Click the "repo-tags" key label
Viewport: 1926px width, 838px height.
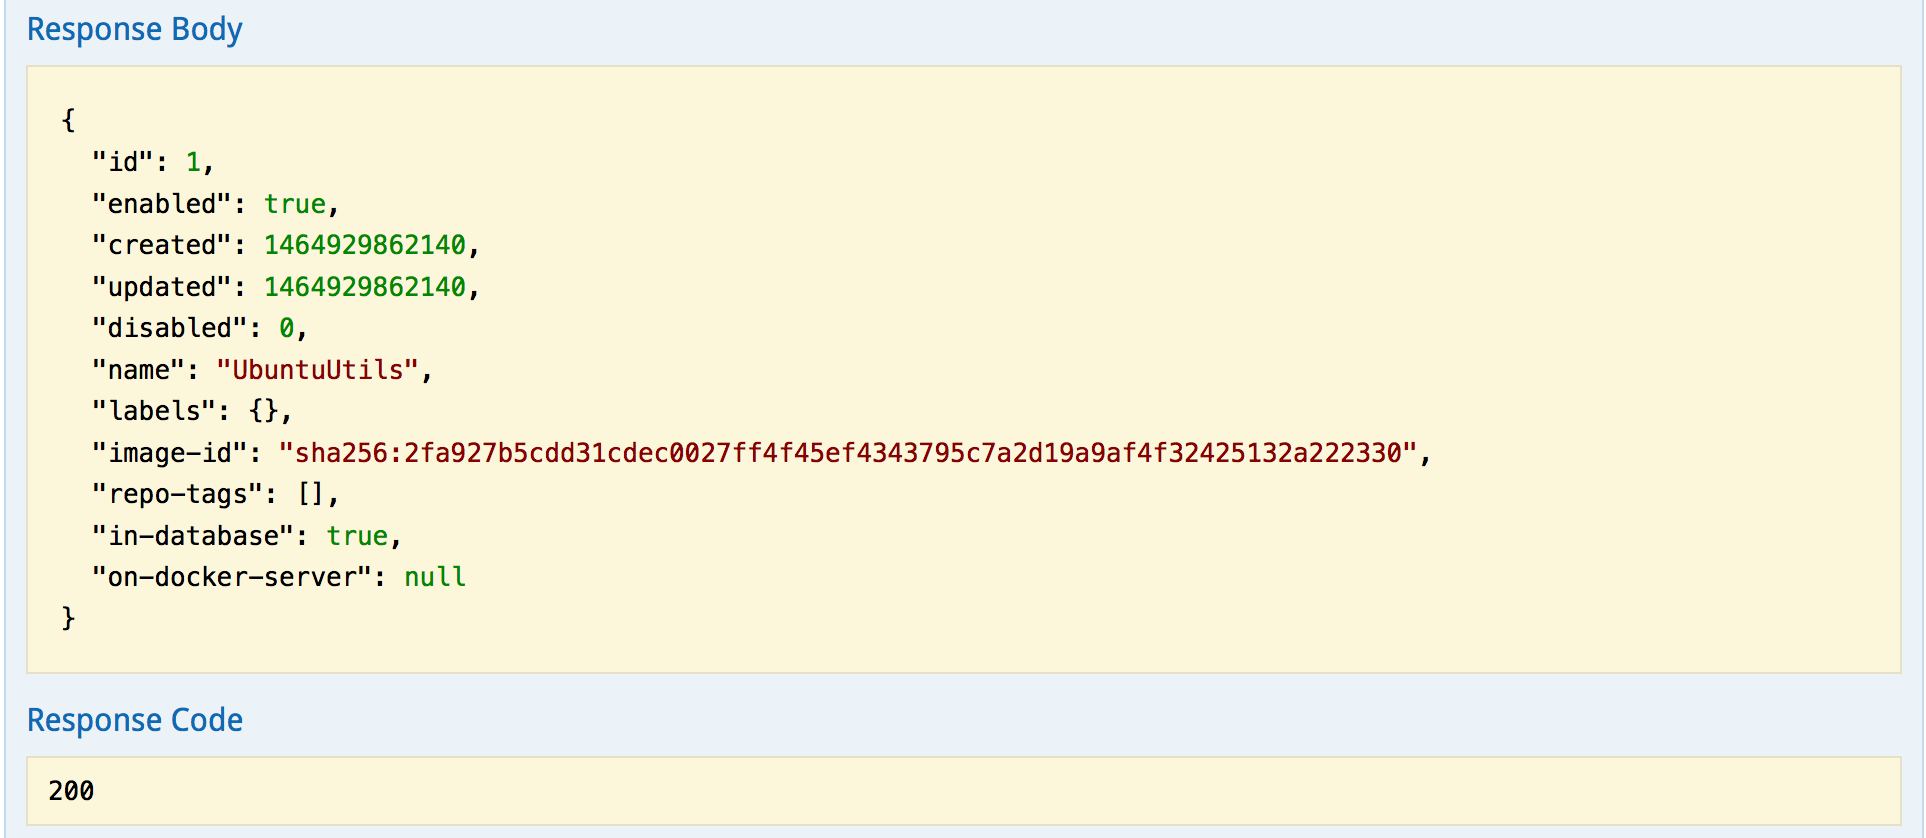[x=178, y=494]
